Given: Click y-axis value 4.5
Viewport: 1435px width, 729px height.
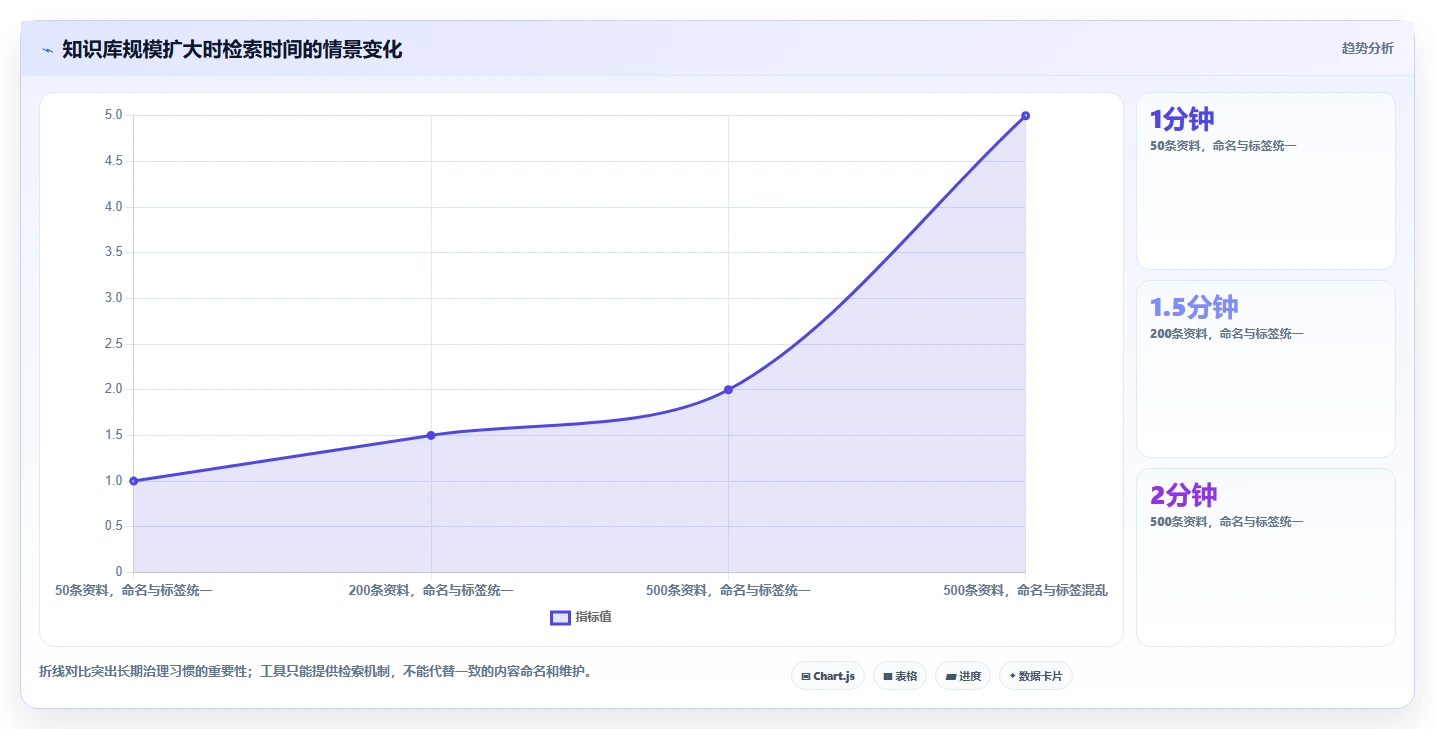Looking at the screenshot, I should coord(114,161).
